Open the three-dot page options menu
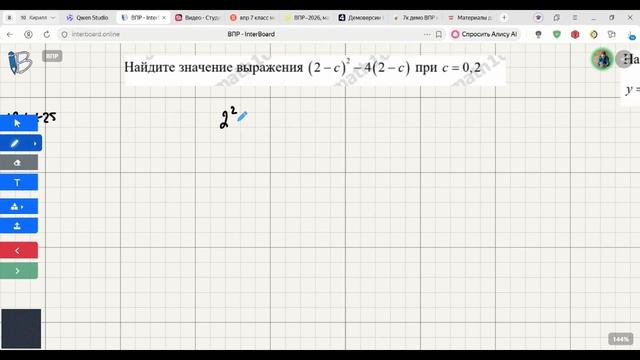 pos(427,34)
